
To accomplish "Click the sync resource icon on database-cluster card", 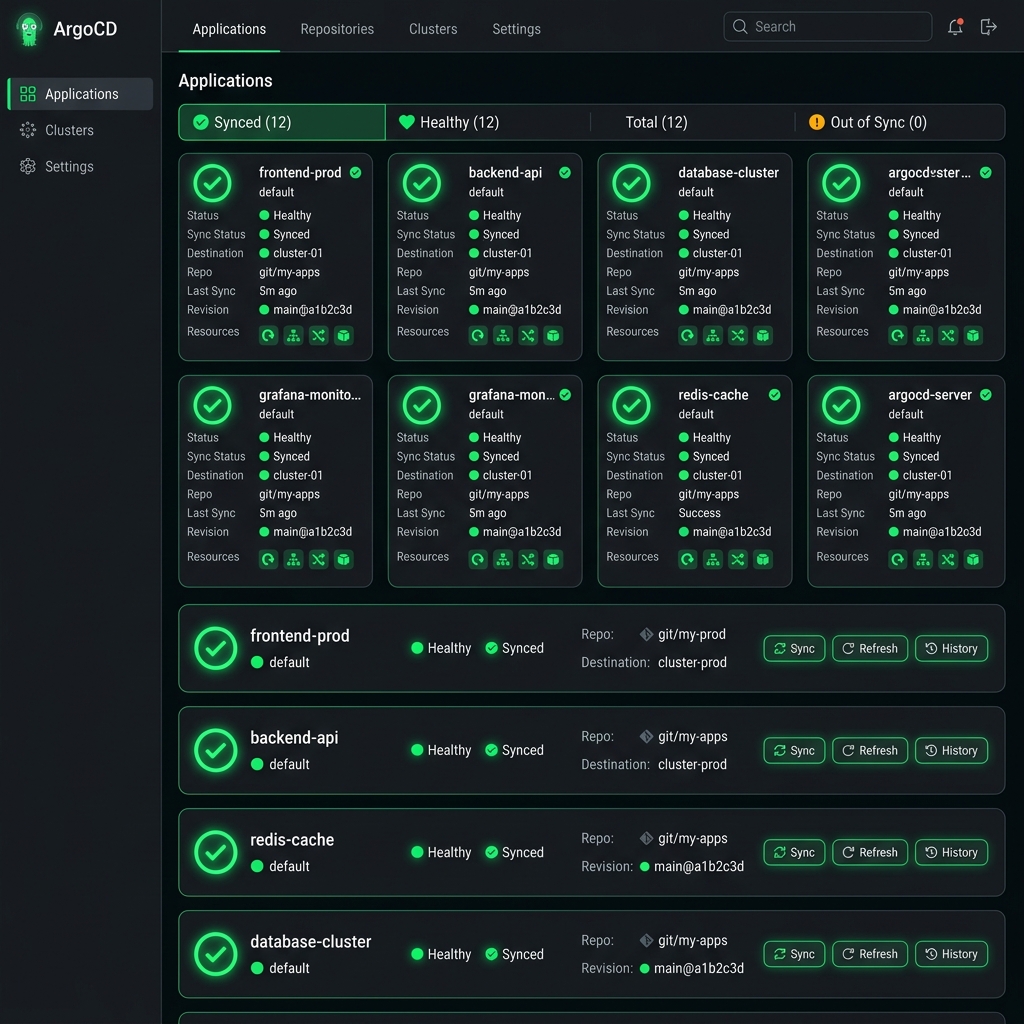I will coord(688,336).
